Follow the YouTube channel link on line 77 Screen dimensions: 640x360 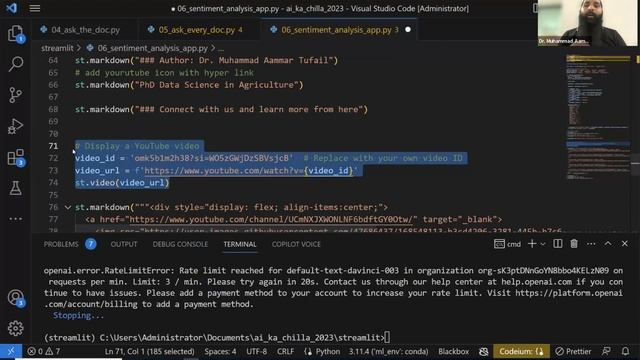pyautogui.click(x=271, y=220)
